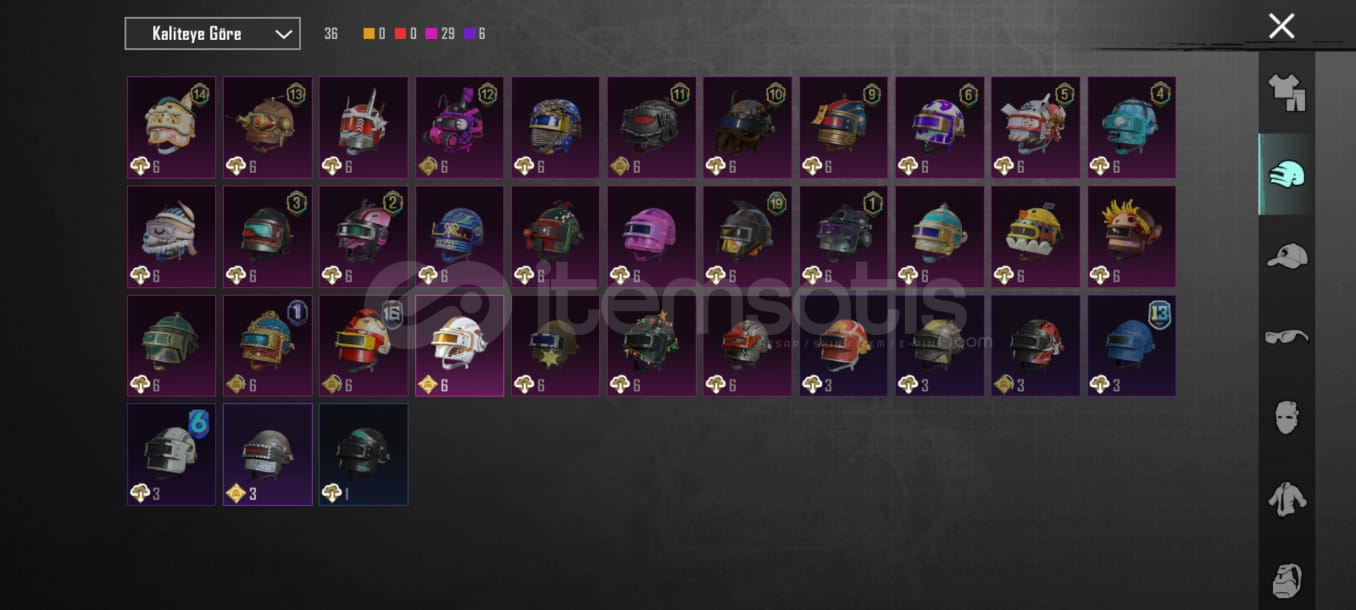Screen dimensions: 1356x610
Task: Select the helmet with badge 14
Action: pyautogui.click(x=171, y=128)
